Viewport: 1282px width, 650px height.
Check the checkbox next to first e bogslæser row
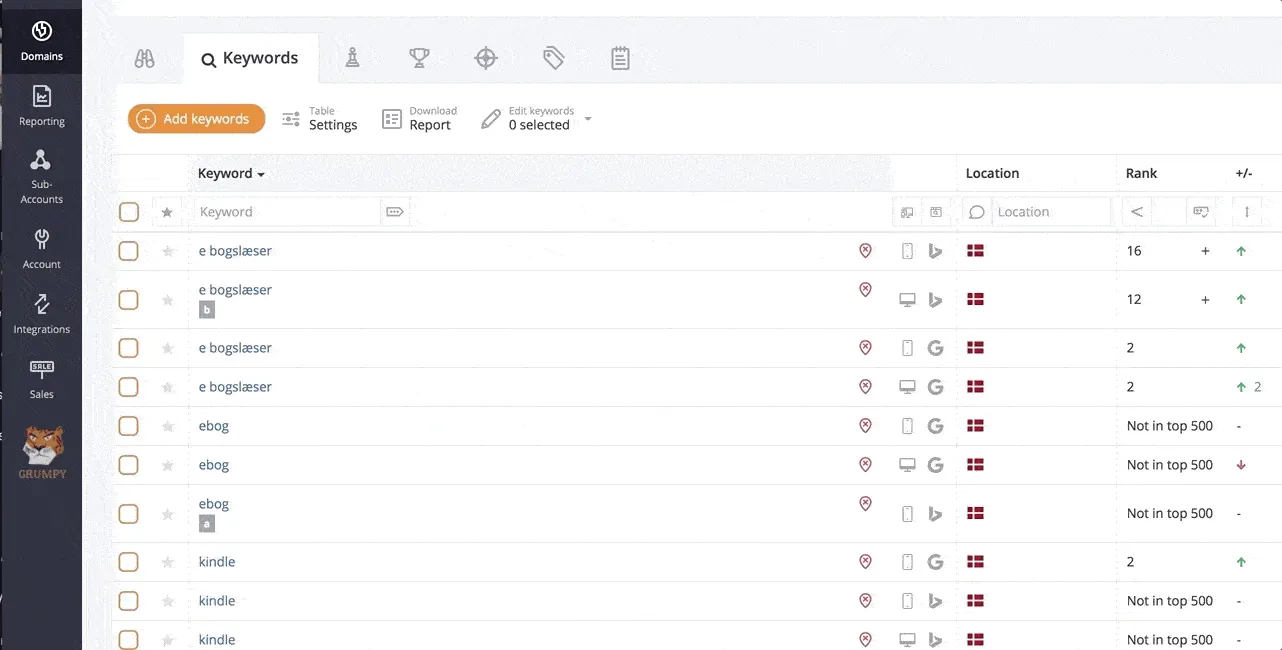point(128,251)
